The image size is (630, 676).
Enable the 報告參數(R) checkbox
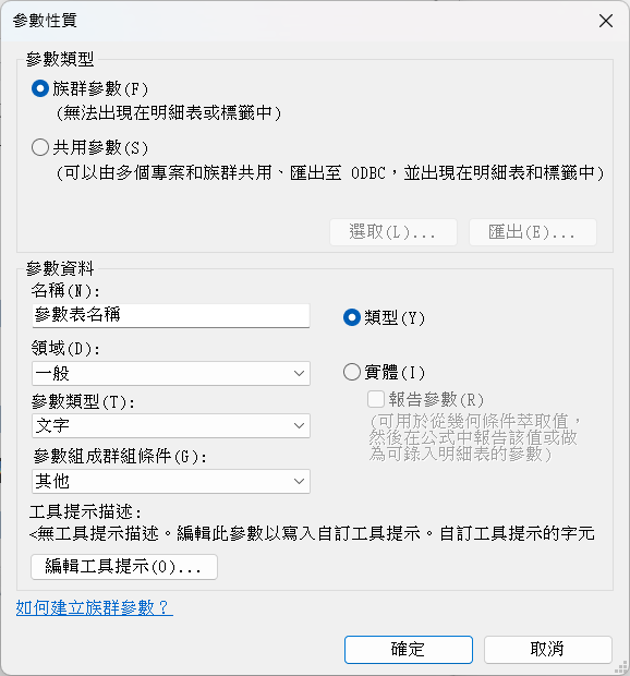(x=377, y=398)
